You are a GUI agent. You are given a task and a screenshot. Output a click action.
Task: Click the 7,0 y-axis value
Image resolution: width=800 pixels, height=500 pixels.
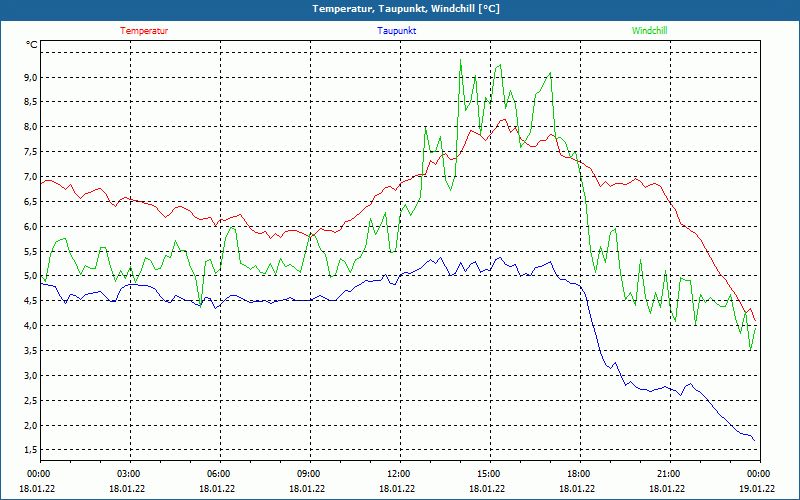pyautogui.click(x=31, y=177)
